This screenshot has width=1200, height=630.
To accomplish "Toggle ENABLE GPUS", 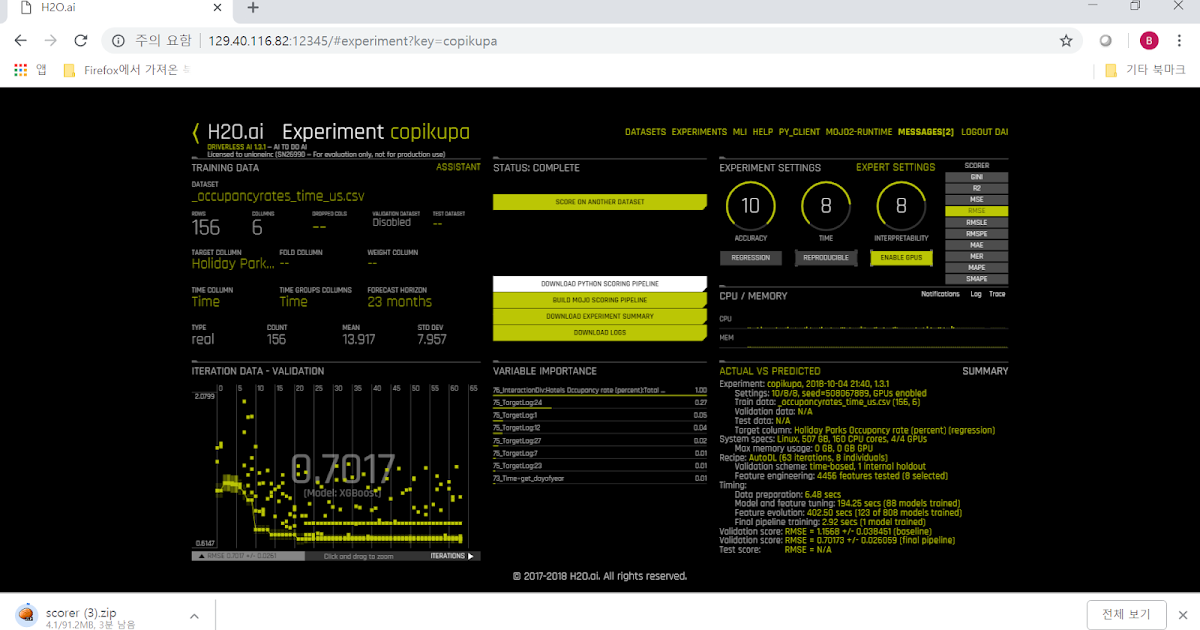I will click(x=901, y=258).
